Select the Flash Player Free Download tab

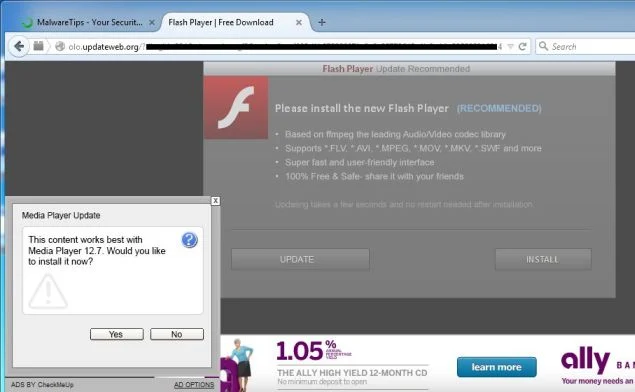coord(221,22)
